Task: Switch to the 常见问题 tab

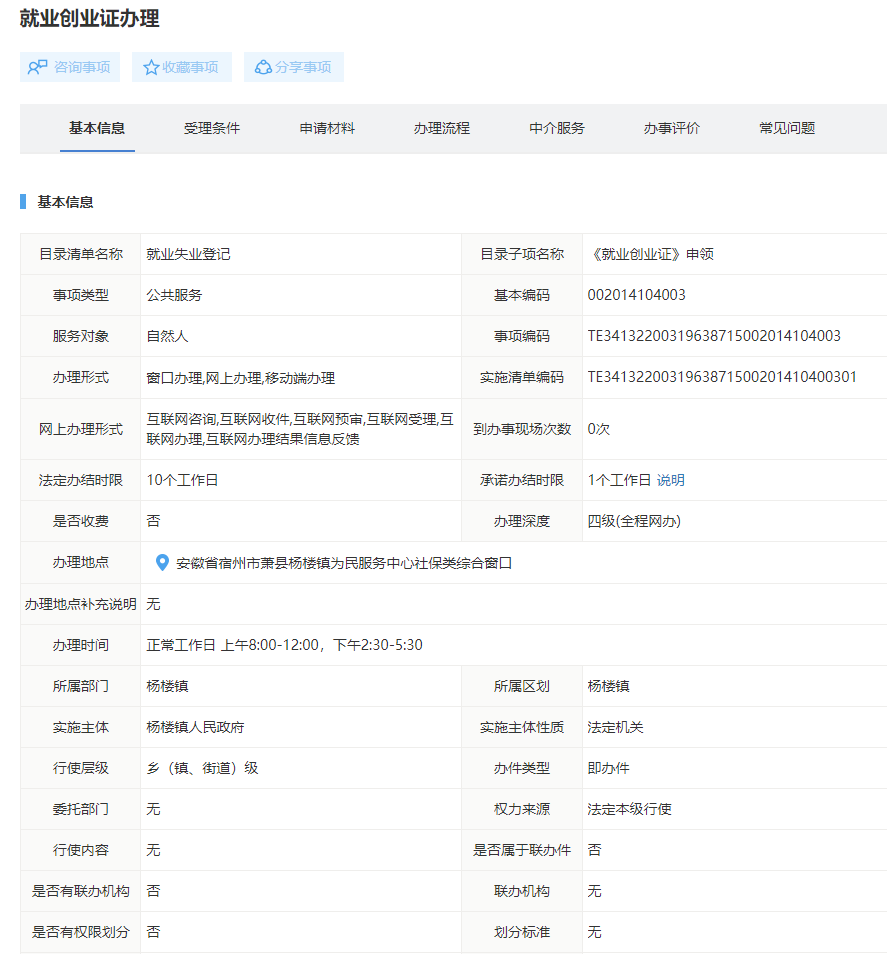Action: [787, 128]
